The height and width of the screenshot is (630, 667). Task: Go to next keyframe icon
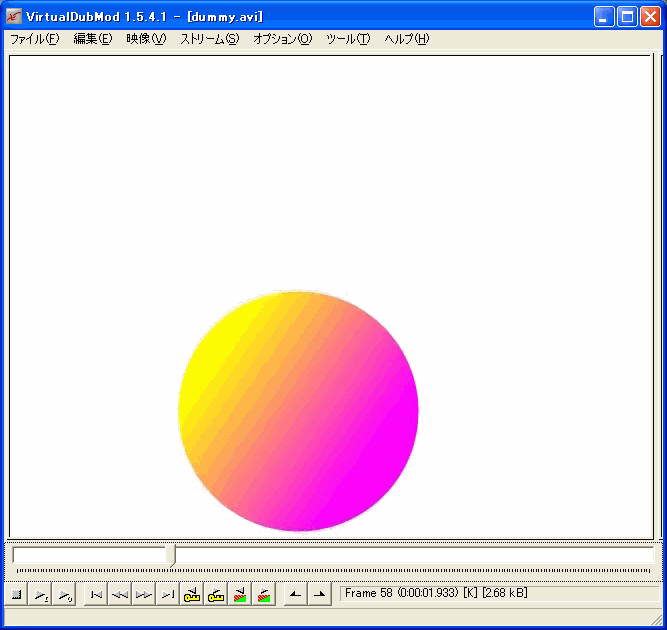tap(216, 594)
